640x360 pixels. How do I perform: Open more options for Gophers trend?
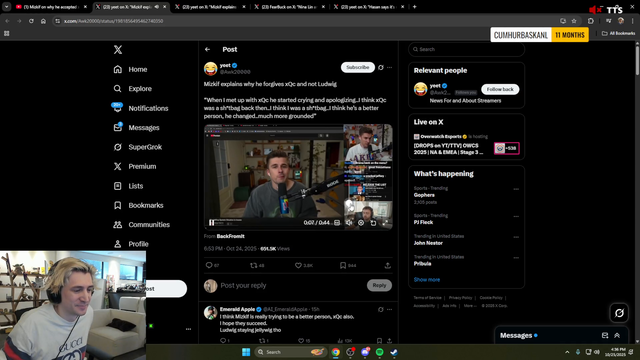[516, 189]
